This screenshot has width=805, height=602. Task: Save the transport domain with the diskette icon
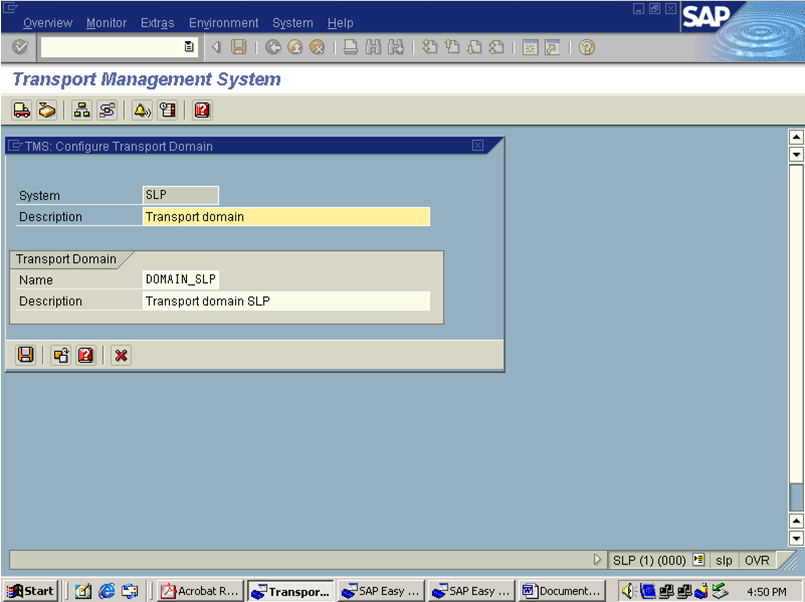[25, 355]
